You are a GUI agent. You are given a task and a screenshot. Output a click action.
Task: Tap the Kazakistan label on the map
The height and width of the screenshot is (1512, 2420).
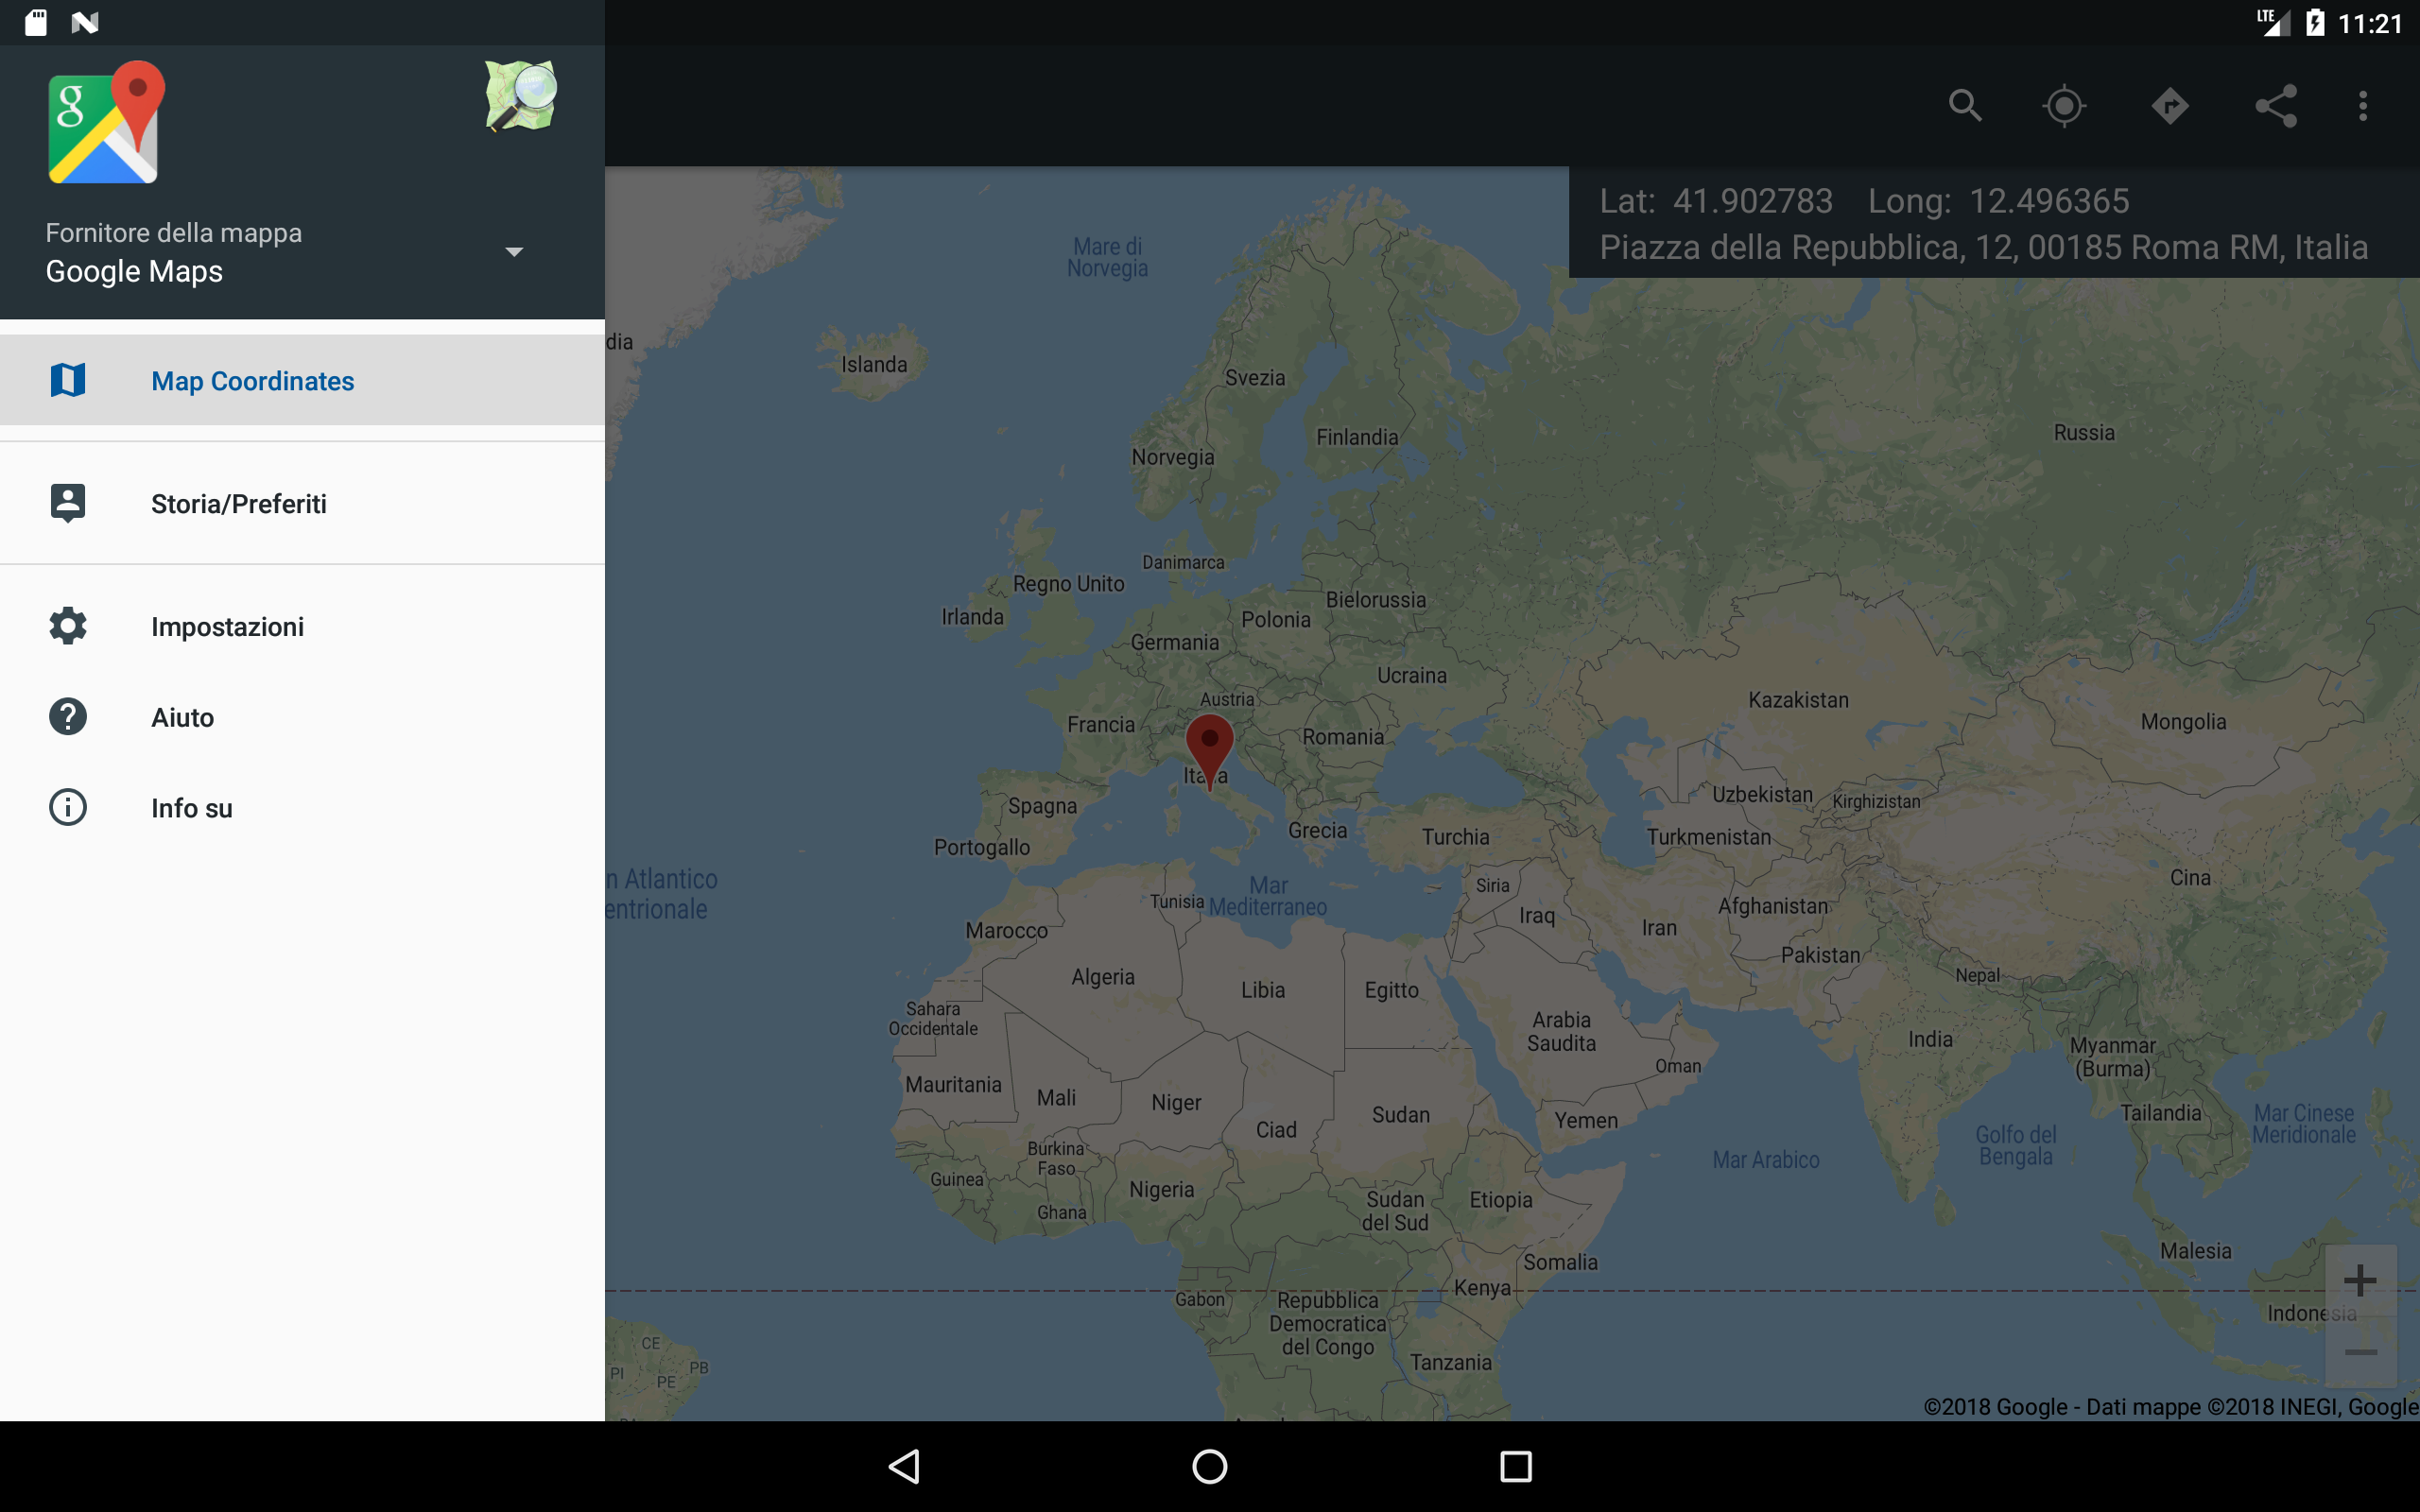point(1798,700)
